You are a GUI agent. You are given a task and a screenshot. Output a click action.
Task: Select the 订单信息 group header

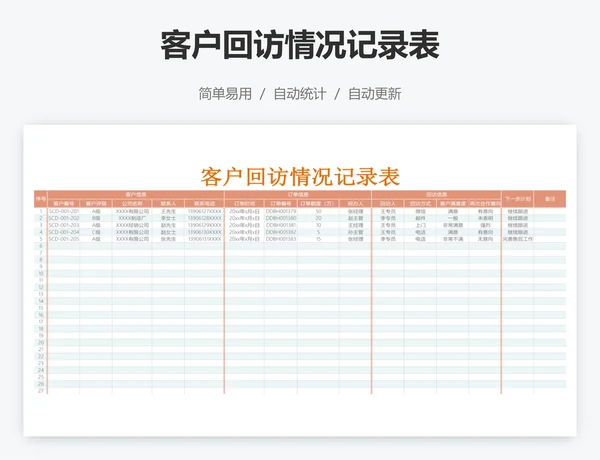point(298,194)
